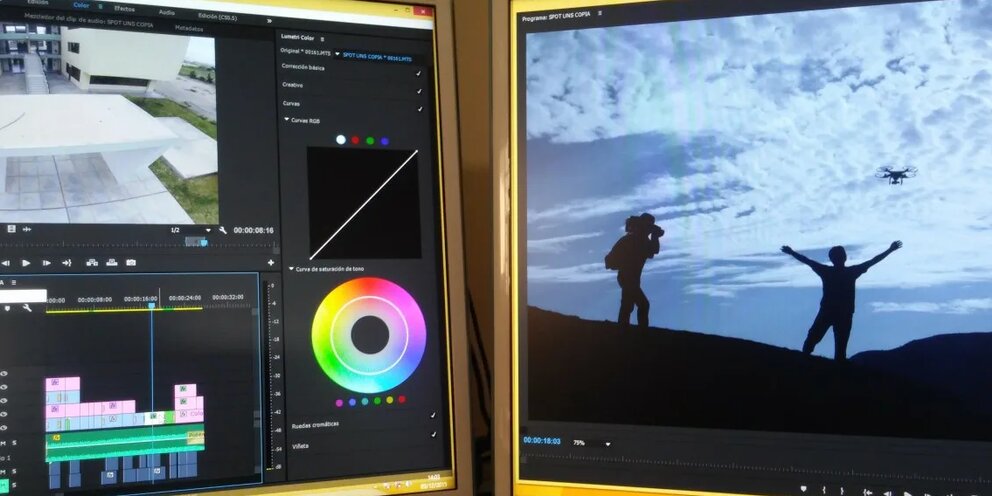
Task: Click the hue saturation color wheel ring
Action: (369, 335)
